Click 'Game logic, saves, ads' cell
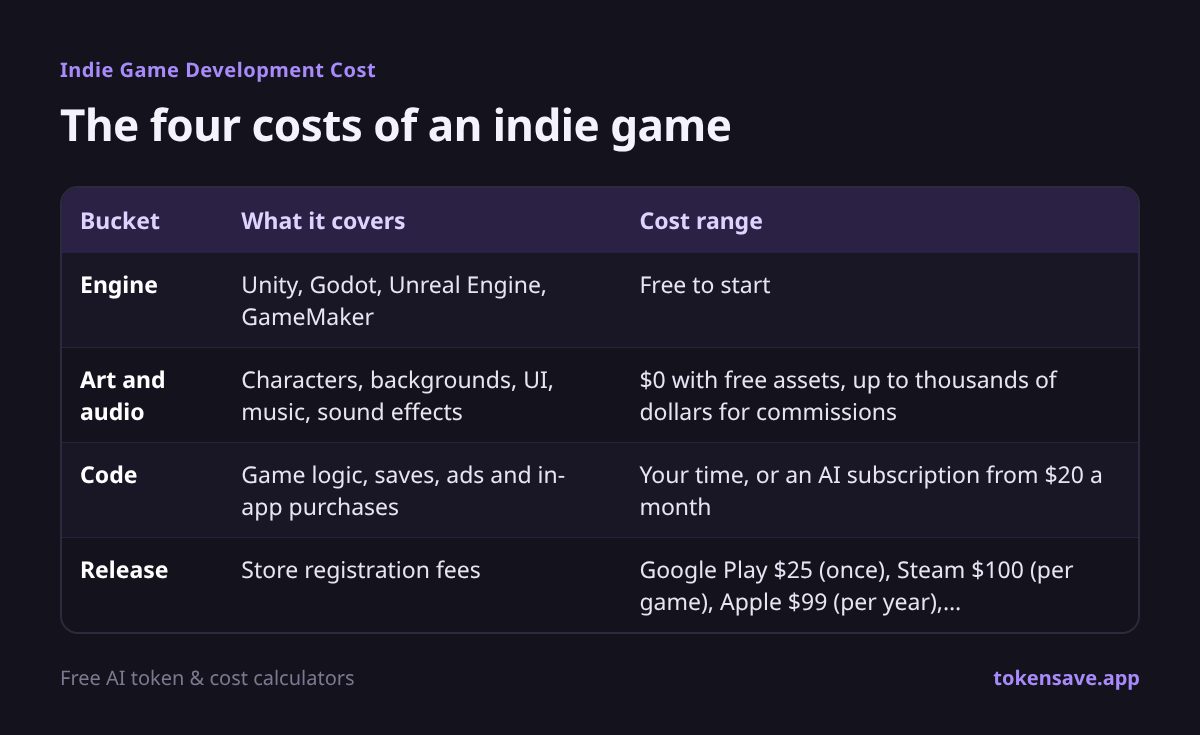The image size is (1200, 735). point(403,491)
